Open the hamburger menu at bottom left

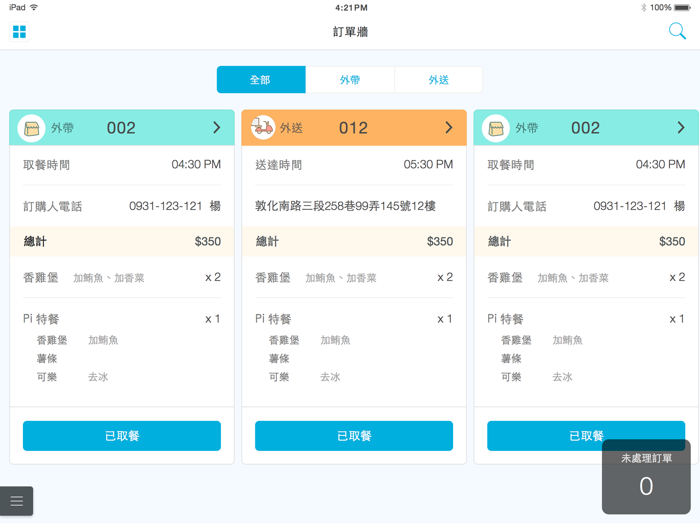tap(16, 501)
